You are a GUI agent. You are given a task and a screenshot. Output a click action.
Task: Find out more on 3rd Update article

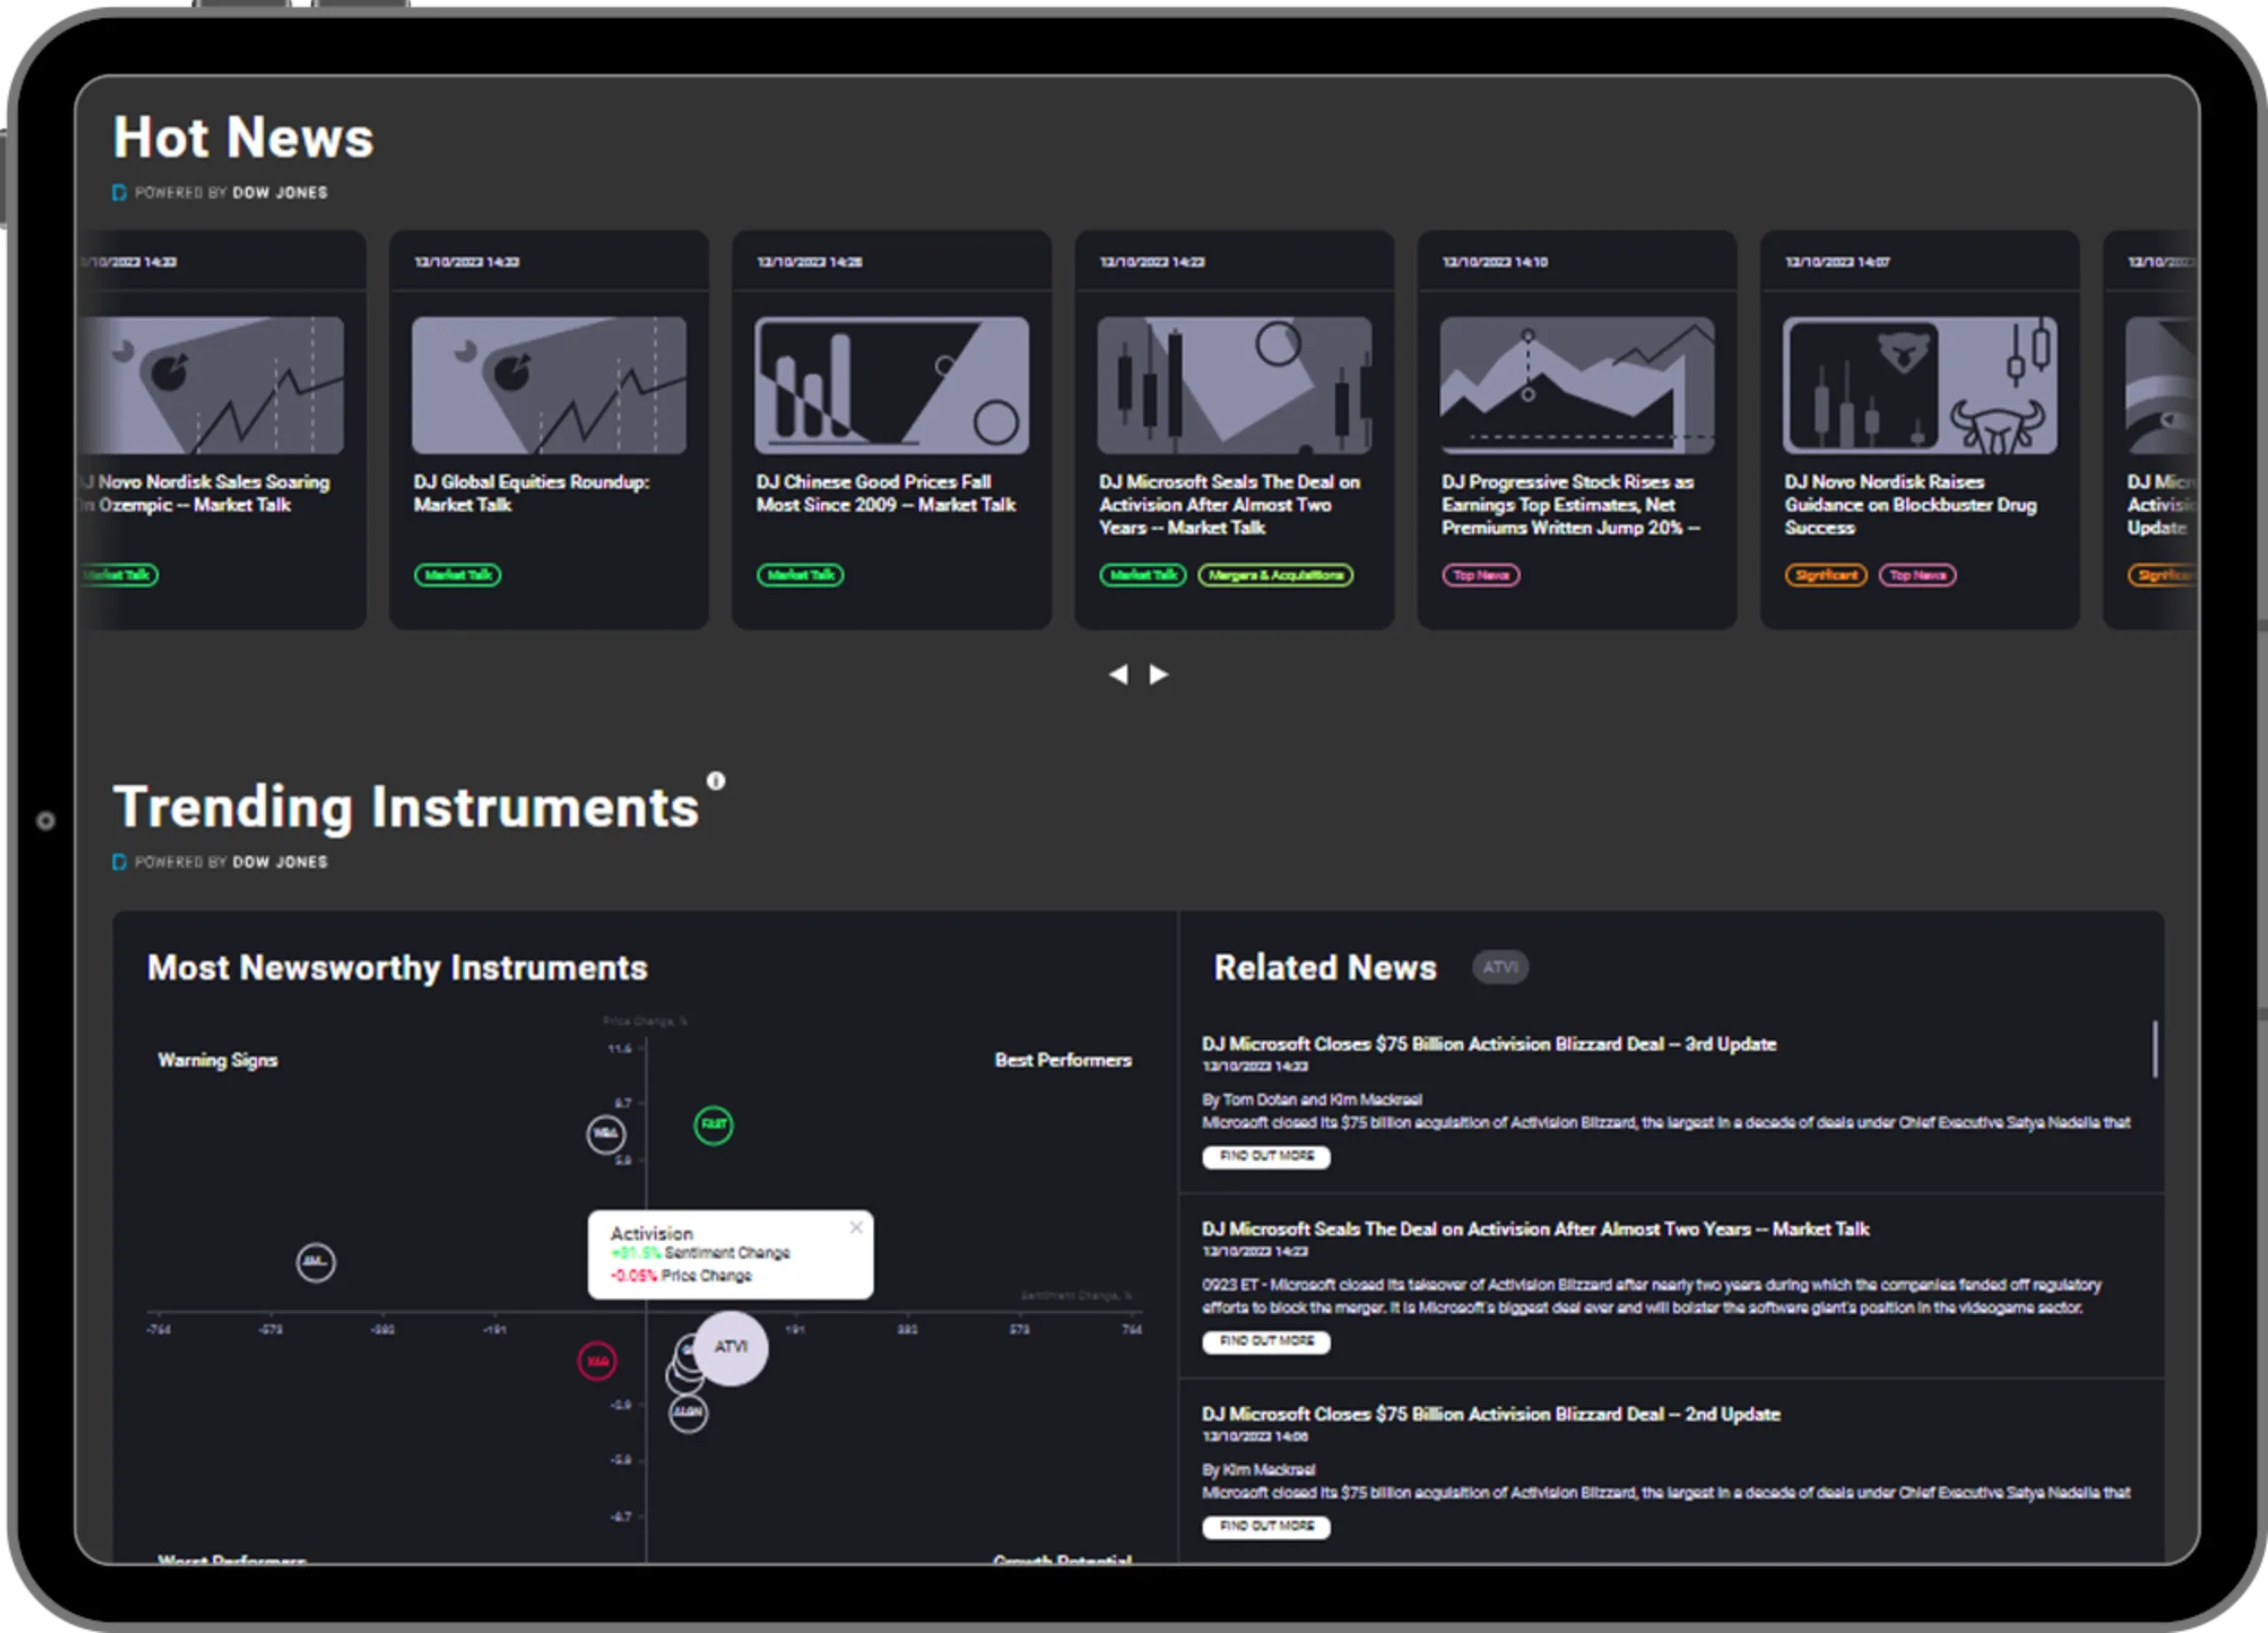(1266, 1157)
